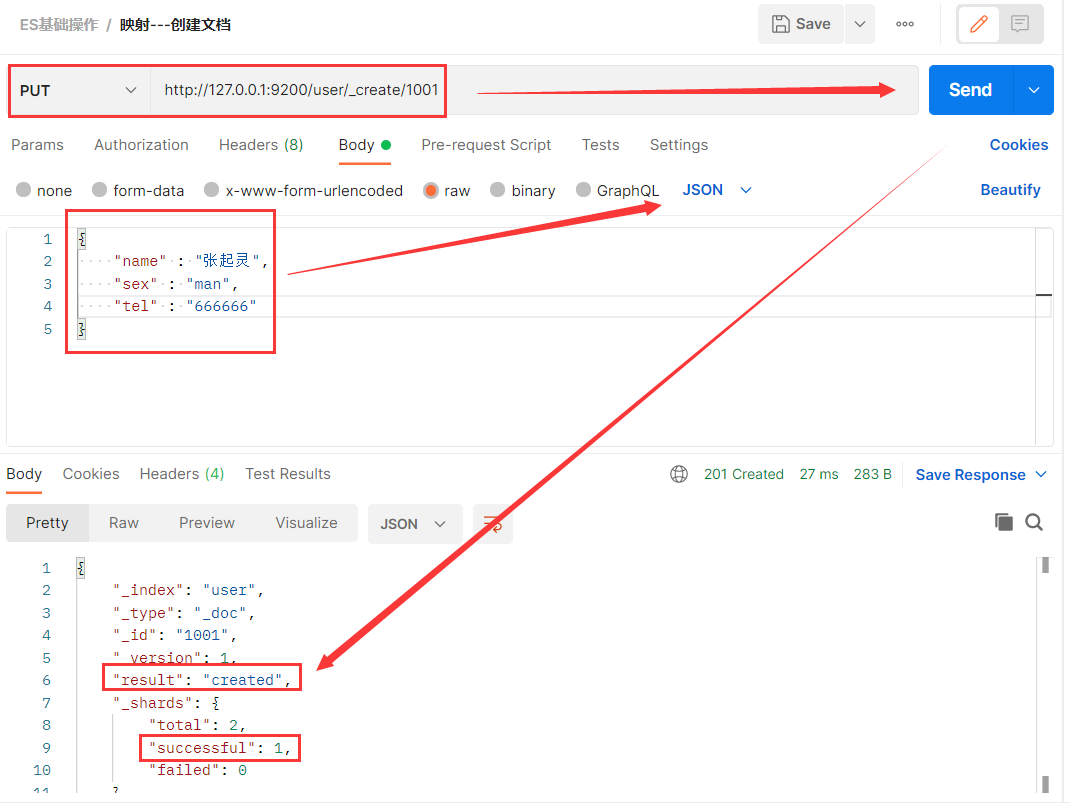Select the raw body type
The width and height of the screenshot is (1070, 803).
click(446, 190)
